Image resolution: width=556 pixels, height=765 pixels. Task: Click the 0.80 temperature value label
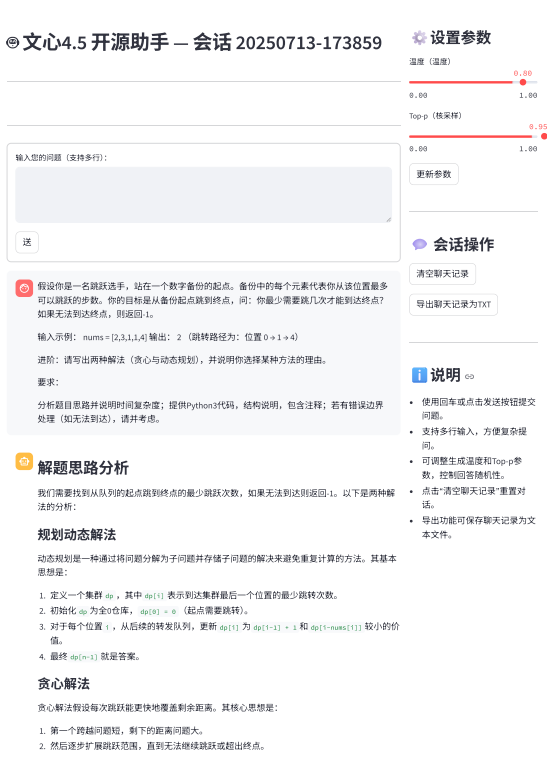(x=522, y=73)
